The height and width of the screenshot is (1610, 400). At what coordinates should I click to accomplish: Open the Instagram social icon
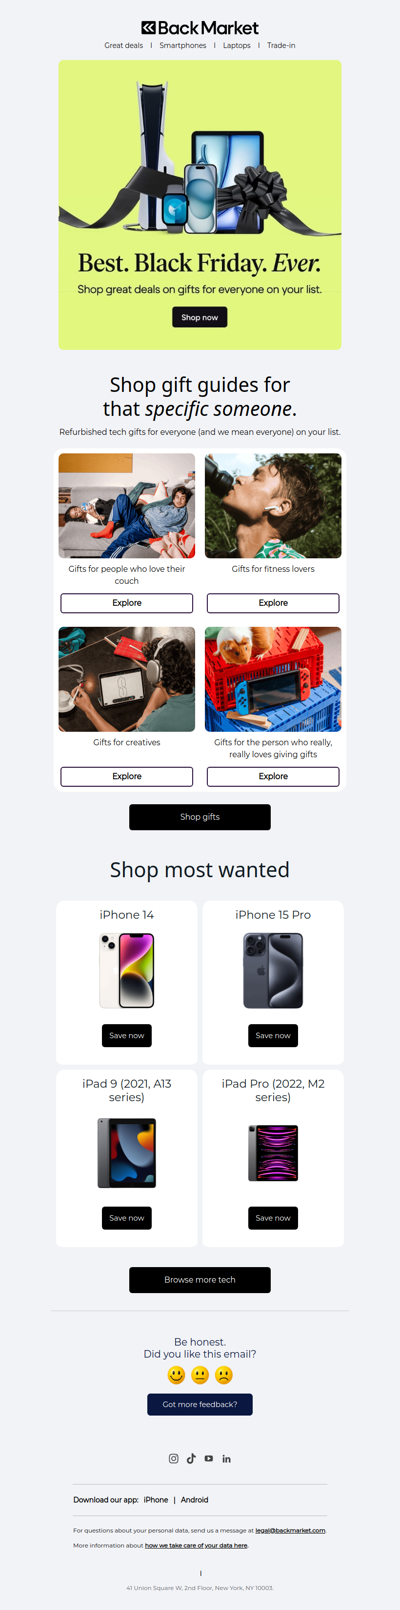(x=174, y=1459)
